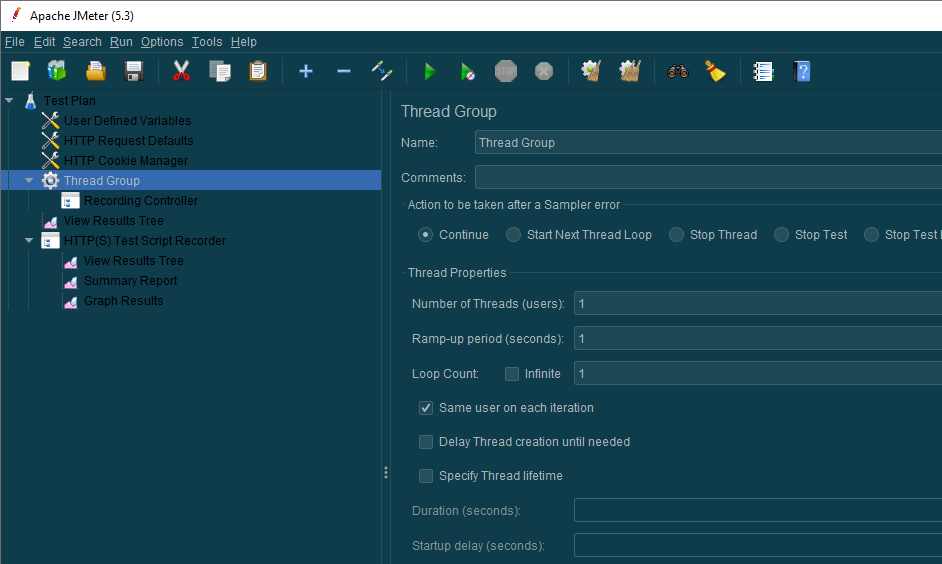Select HTTP Cookie Manager node
The image size is (942, 564).
tap(115, 160)
